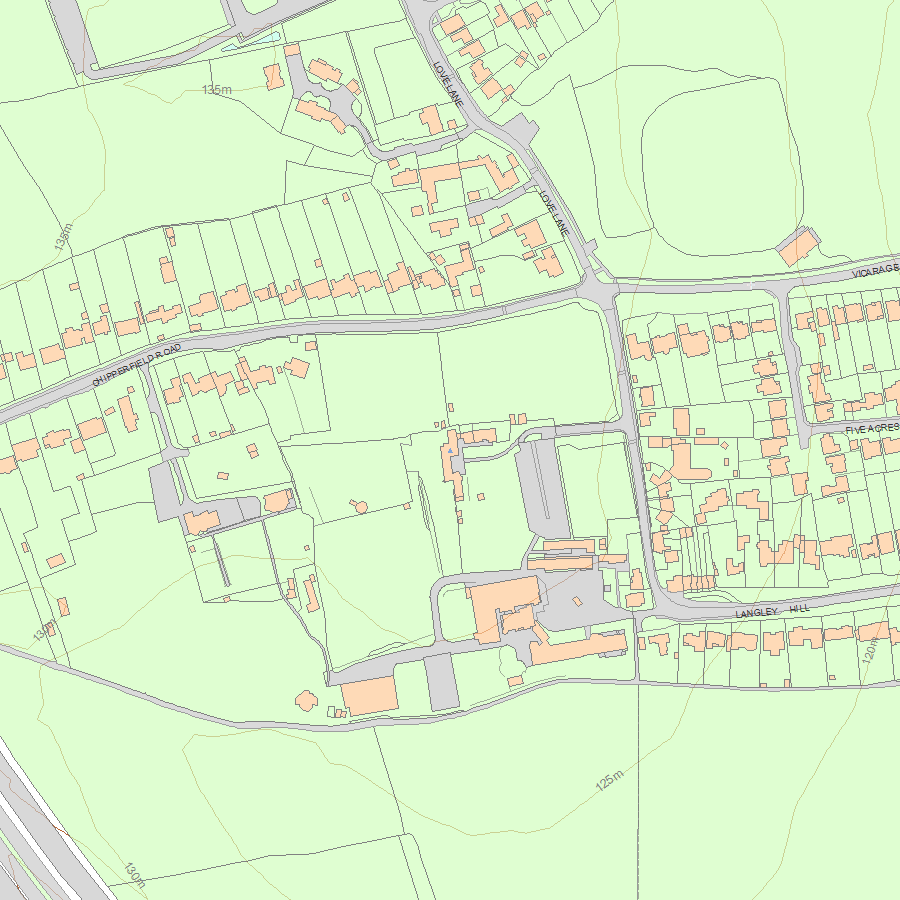Select the Five Acres street label
Image resolution: width=900 pixels, height=900 pixels.
[872, 428]
